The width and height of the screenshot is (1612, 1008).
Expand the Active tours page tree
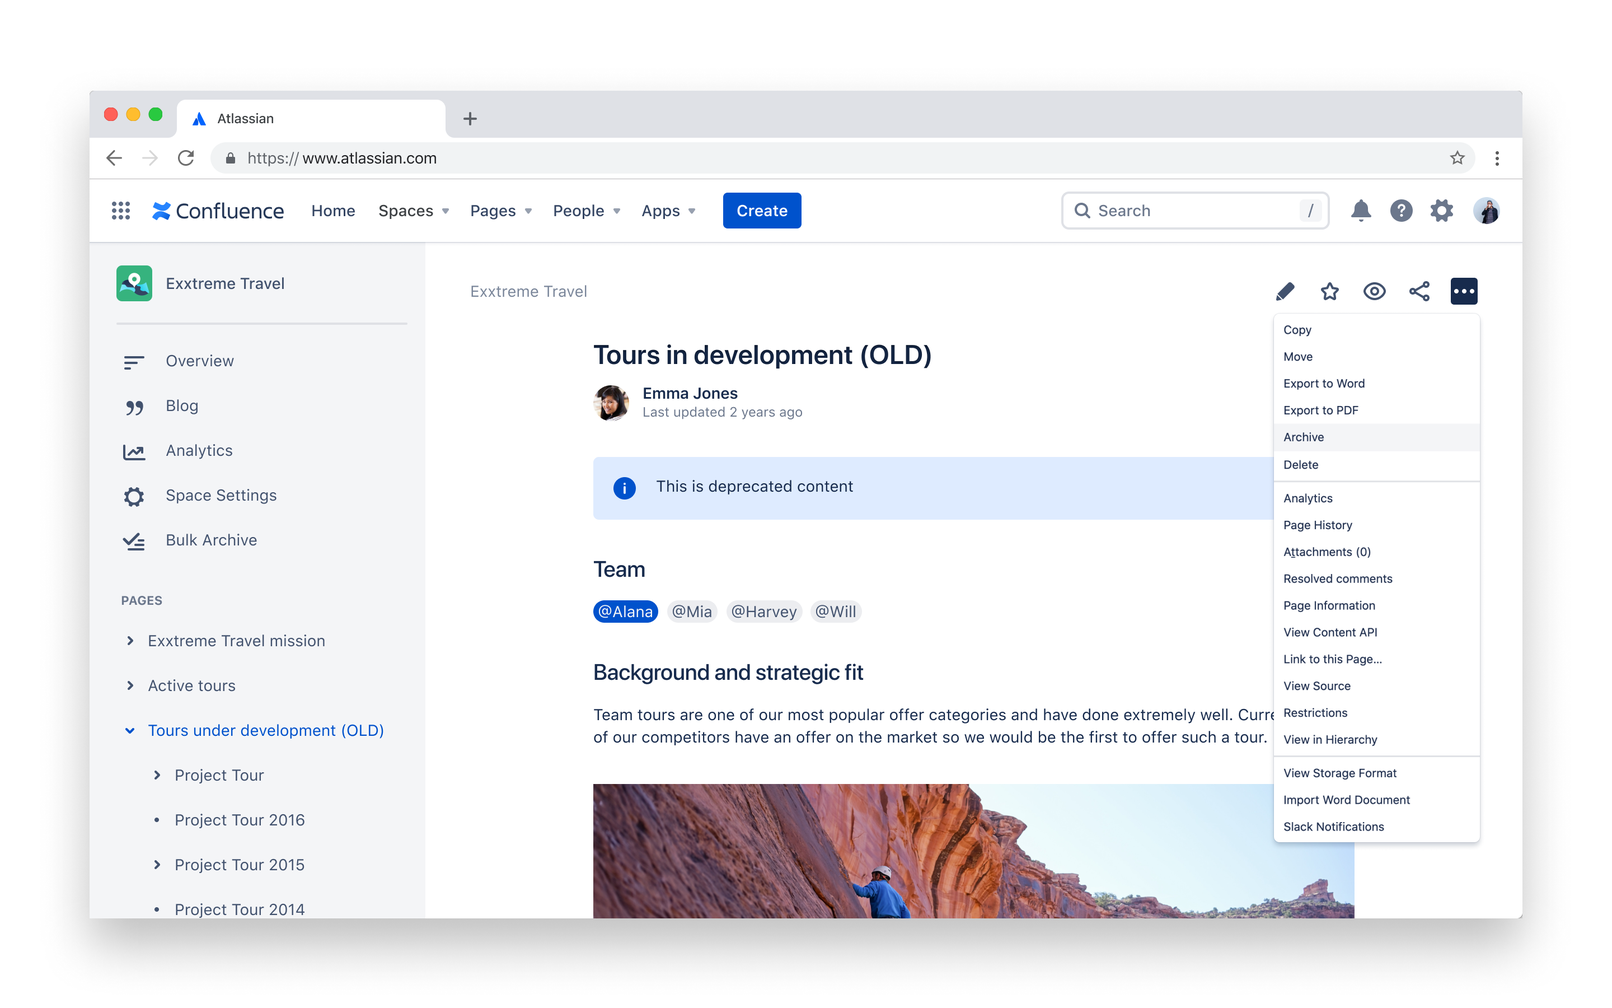point(129,685)
